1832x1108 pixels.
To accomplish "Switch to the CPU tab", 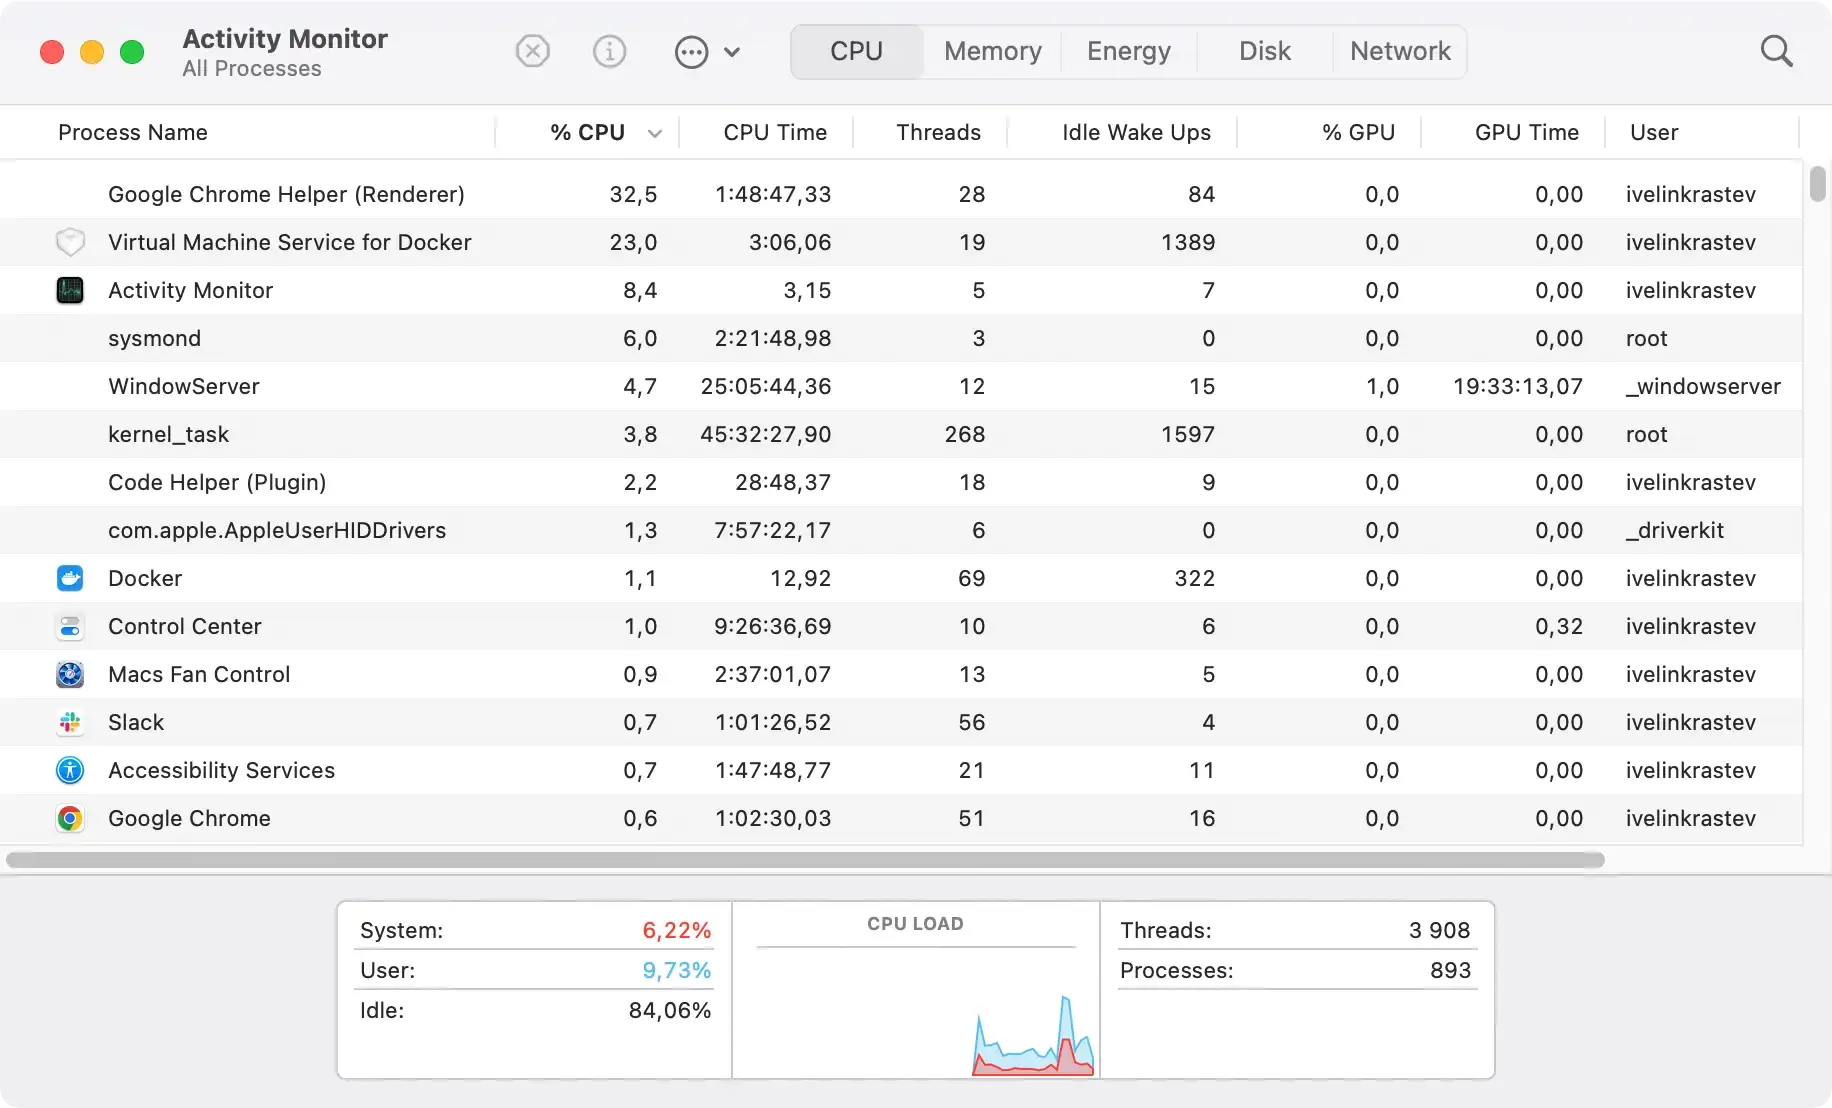I will pos(856,51).
